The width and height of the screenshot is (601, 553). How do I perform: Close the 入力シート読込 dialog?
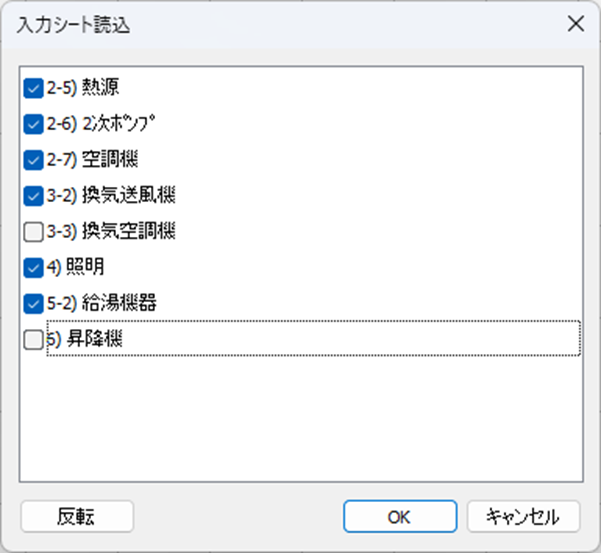coord(575,24)
